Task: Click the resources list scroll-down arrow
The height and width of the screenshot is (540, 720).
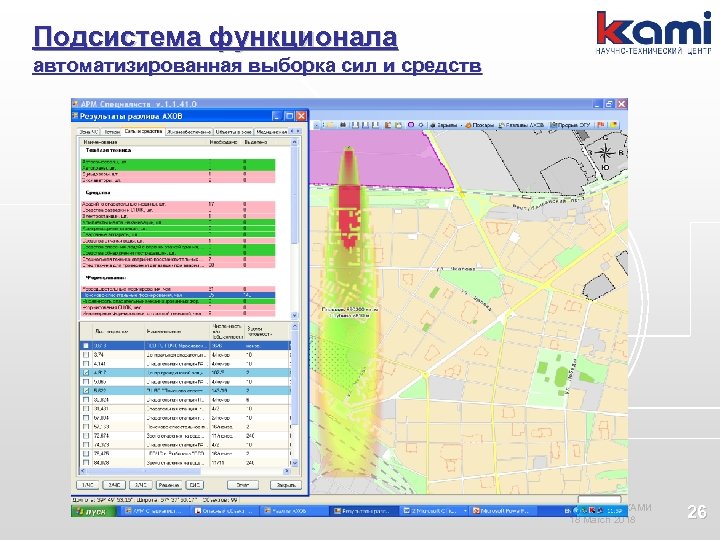Action: coord(294,315)
